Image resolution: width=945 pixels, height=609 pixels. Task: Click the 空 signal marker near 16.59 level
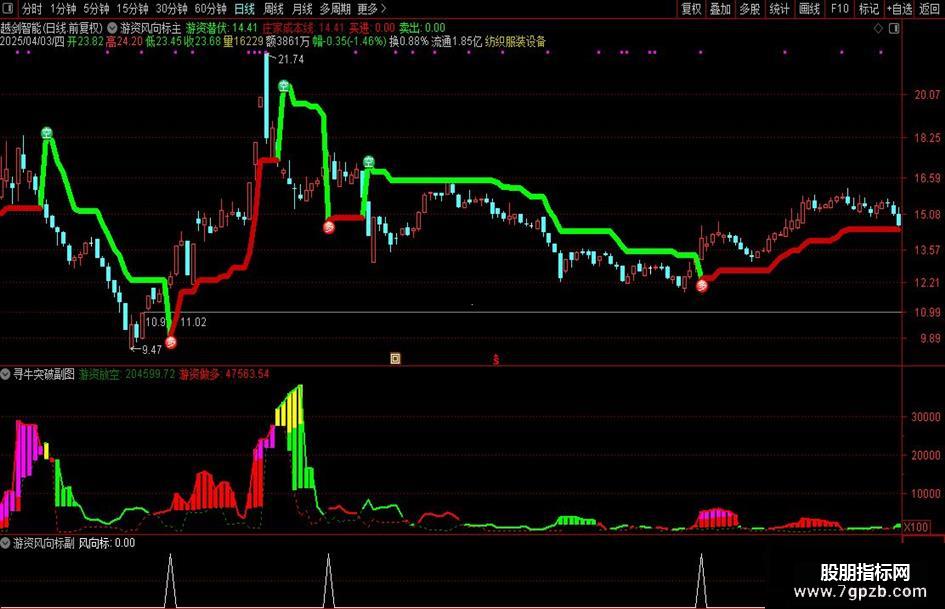tap(369, 162)
